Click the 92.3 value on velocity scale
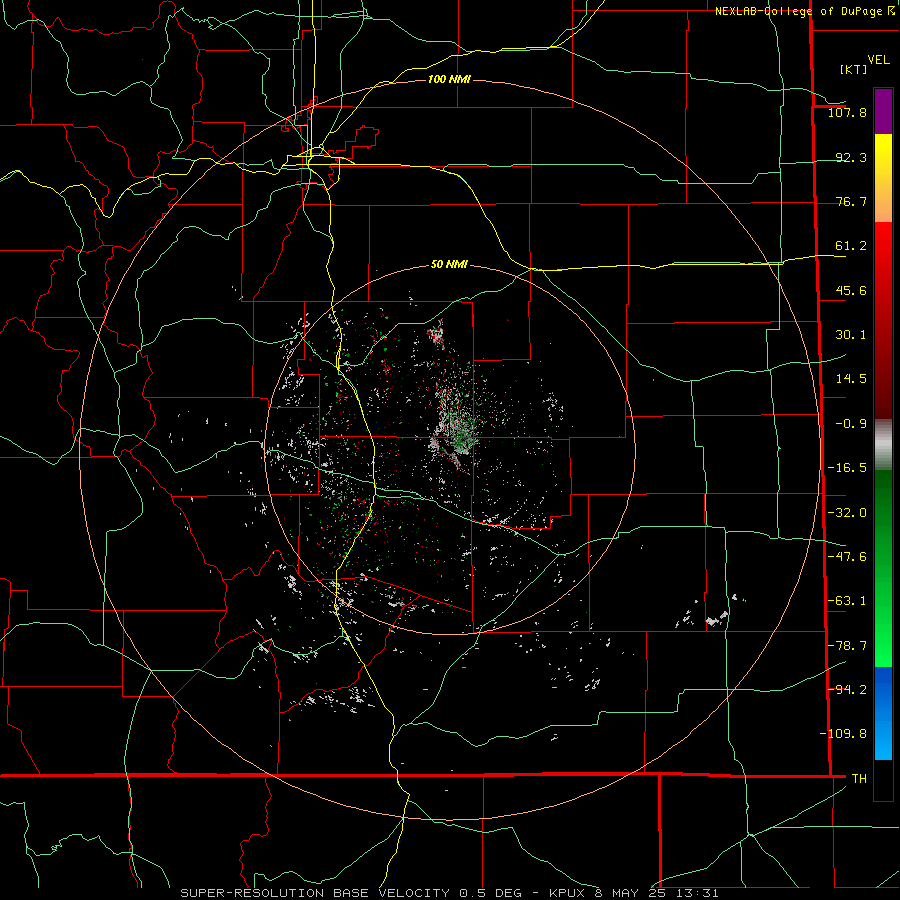900x900 pixels. pos(851,157)
